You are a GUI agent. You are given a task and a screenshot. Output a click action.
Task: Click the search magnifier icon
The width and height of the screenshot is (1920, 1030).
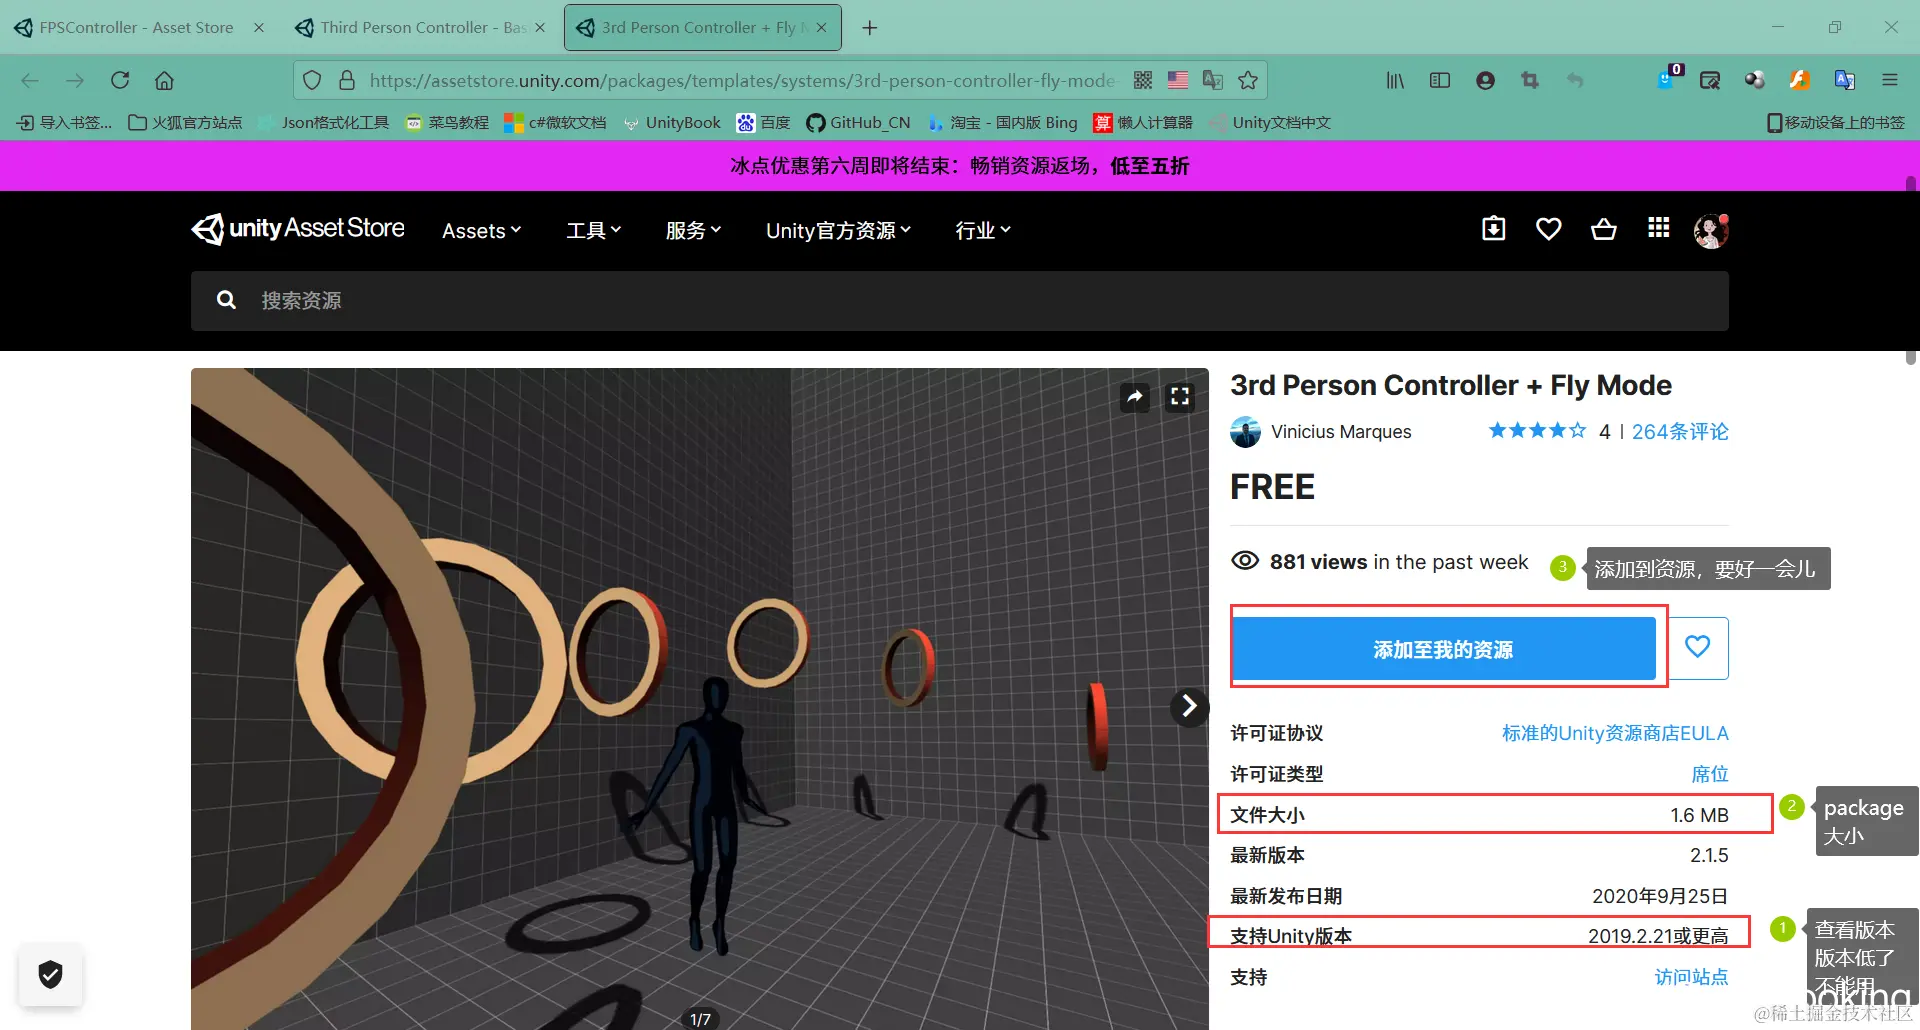point(227,300)
